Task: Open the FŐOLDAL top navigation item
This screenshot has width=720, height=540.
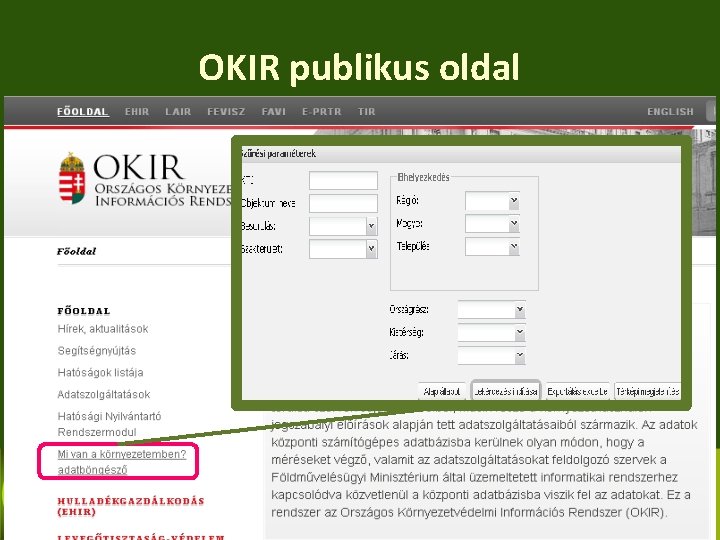Action: coord(83,112)
